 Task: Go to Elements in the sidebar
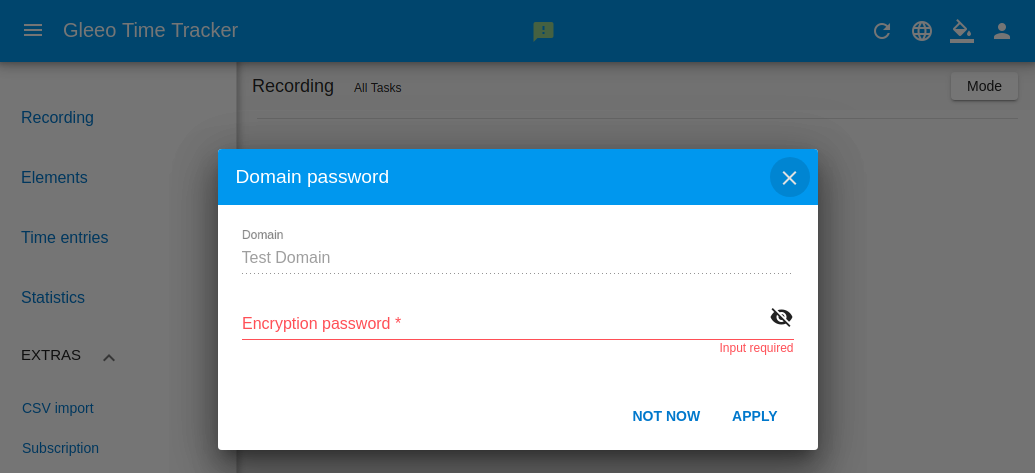[x=54, y=177]
